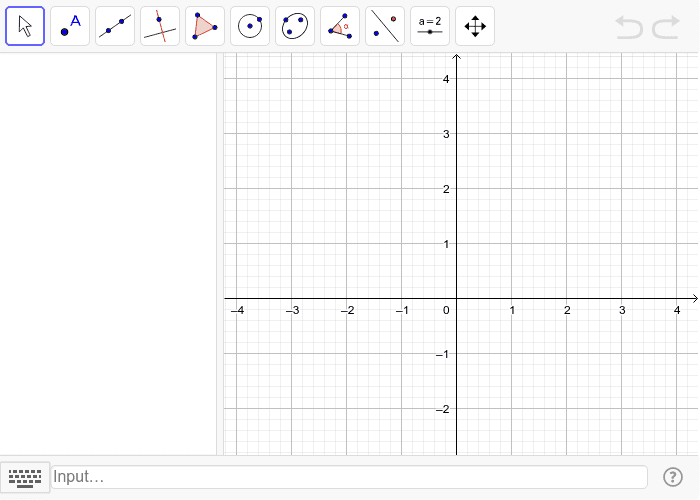Click the Undo arrow
Image resolution: width=700 pixels, height=500 pixels.
click(x=629, y=27)
